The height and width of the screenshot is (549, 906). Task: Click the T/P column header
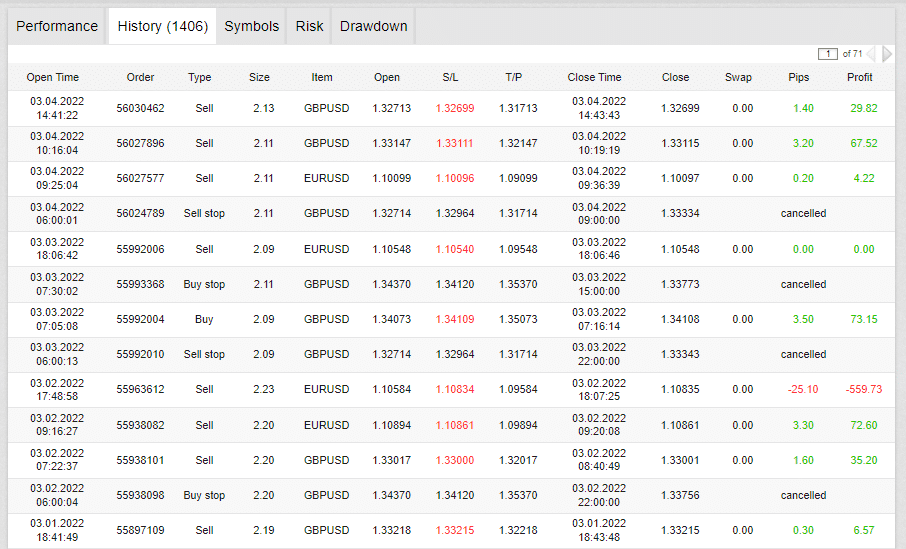coord(514,77)
